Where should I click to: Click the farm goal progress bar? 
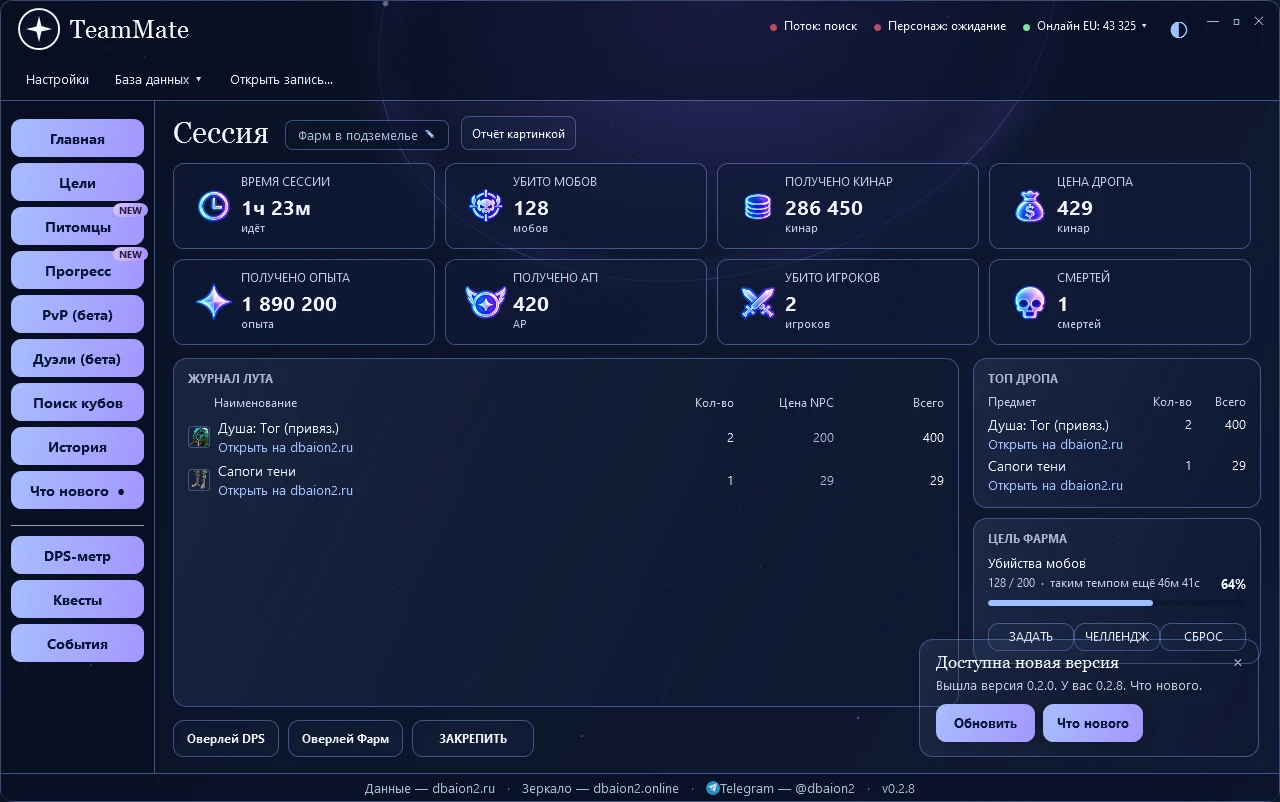[x=1116, y=603]
